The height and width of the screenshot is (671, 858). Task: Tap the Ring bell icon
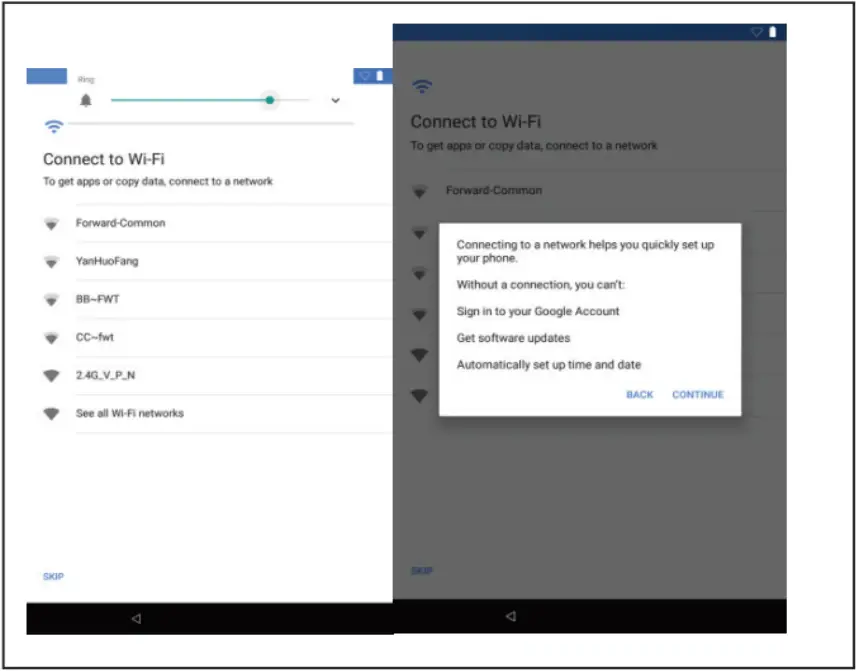click(x=86, y=100)
